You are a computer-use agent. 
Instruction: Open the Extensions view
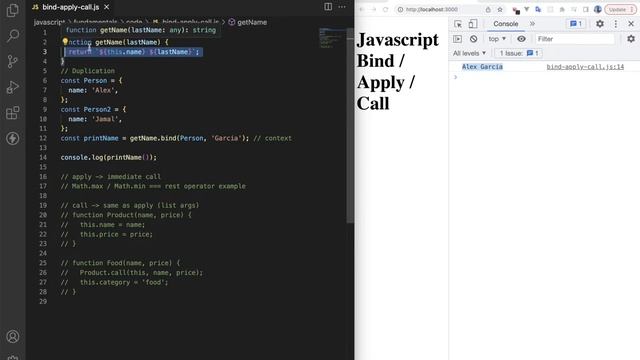pos(13,113)
